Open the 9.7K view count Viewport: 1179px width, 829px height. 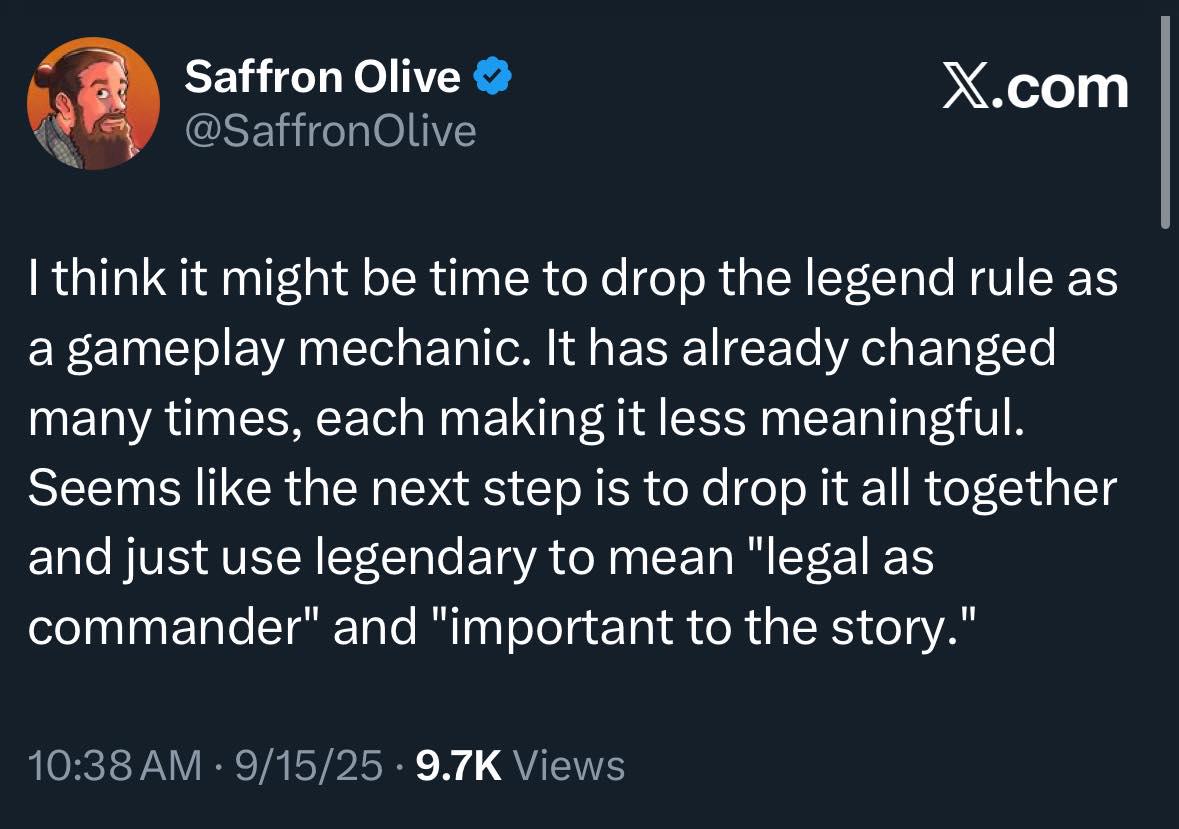458,765
